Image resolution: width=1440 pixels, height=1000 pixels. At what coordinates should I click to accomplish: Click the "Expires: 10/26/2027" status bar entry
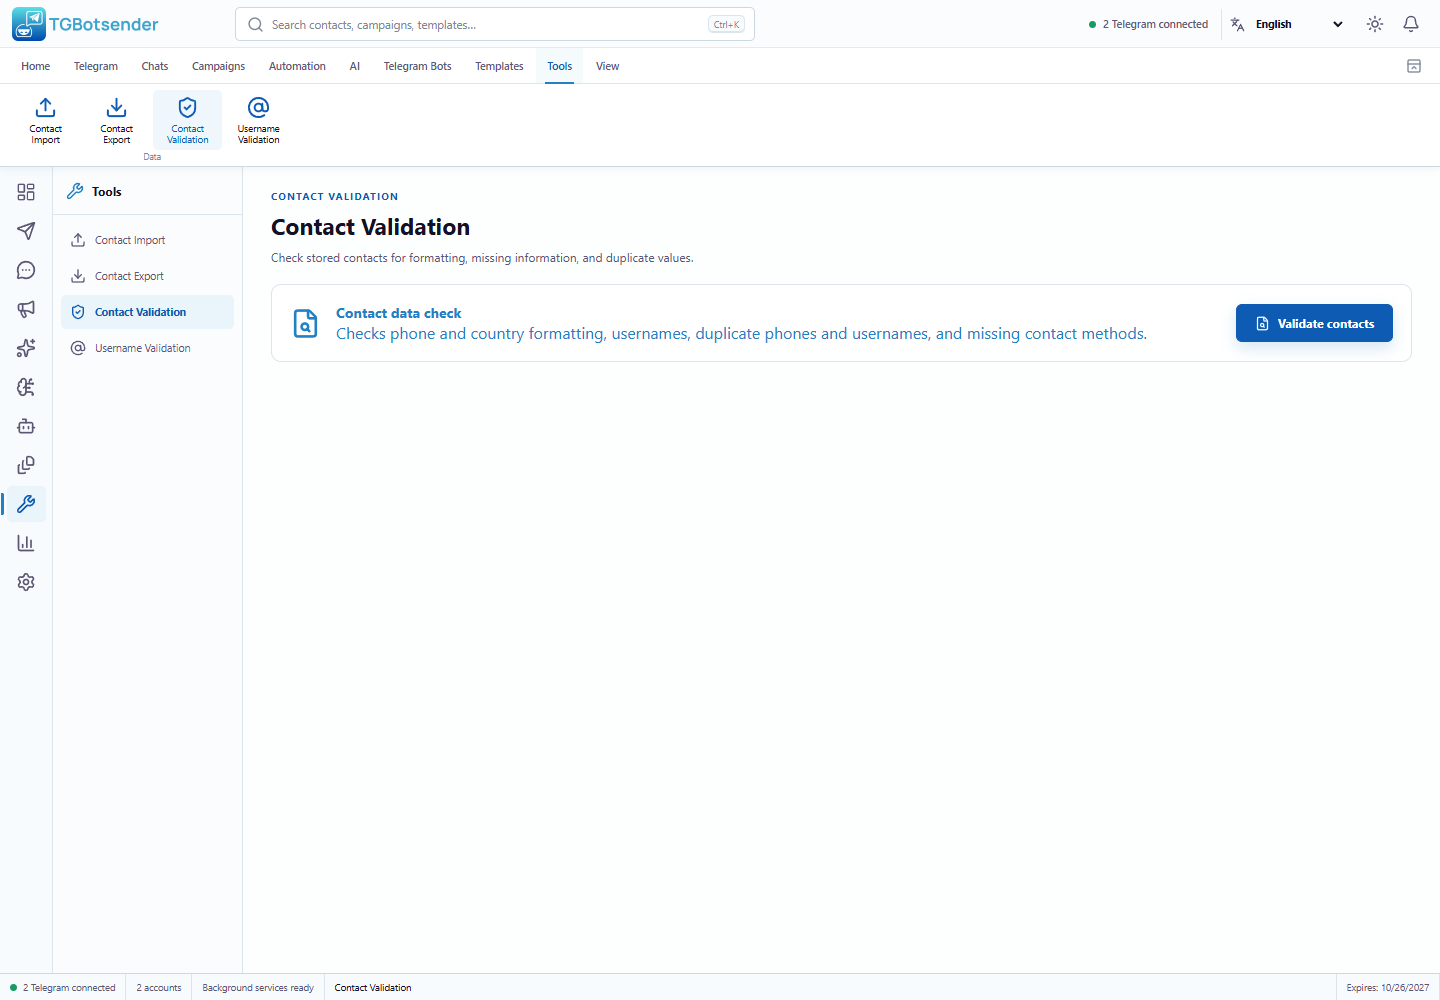1388,988
